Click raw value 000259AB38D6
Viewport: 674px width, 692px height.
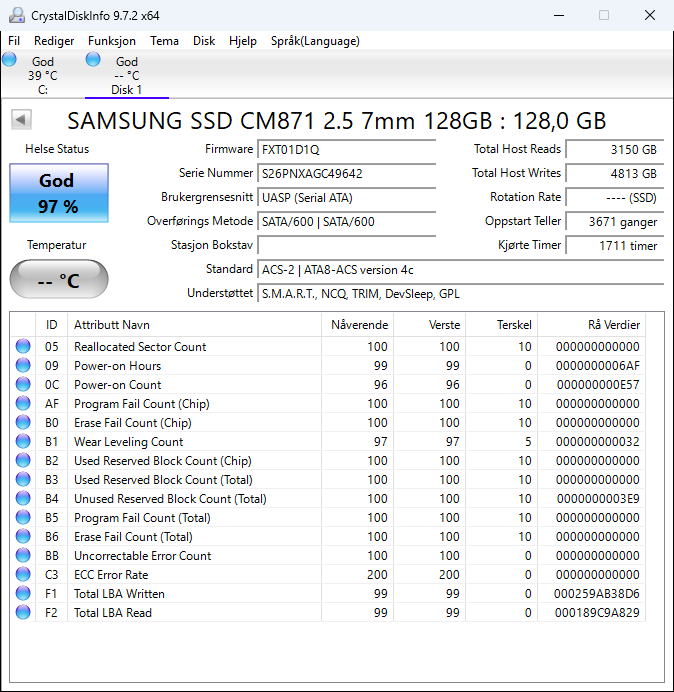tap(597, 594)
